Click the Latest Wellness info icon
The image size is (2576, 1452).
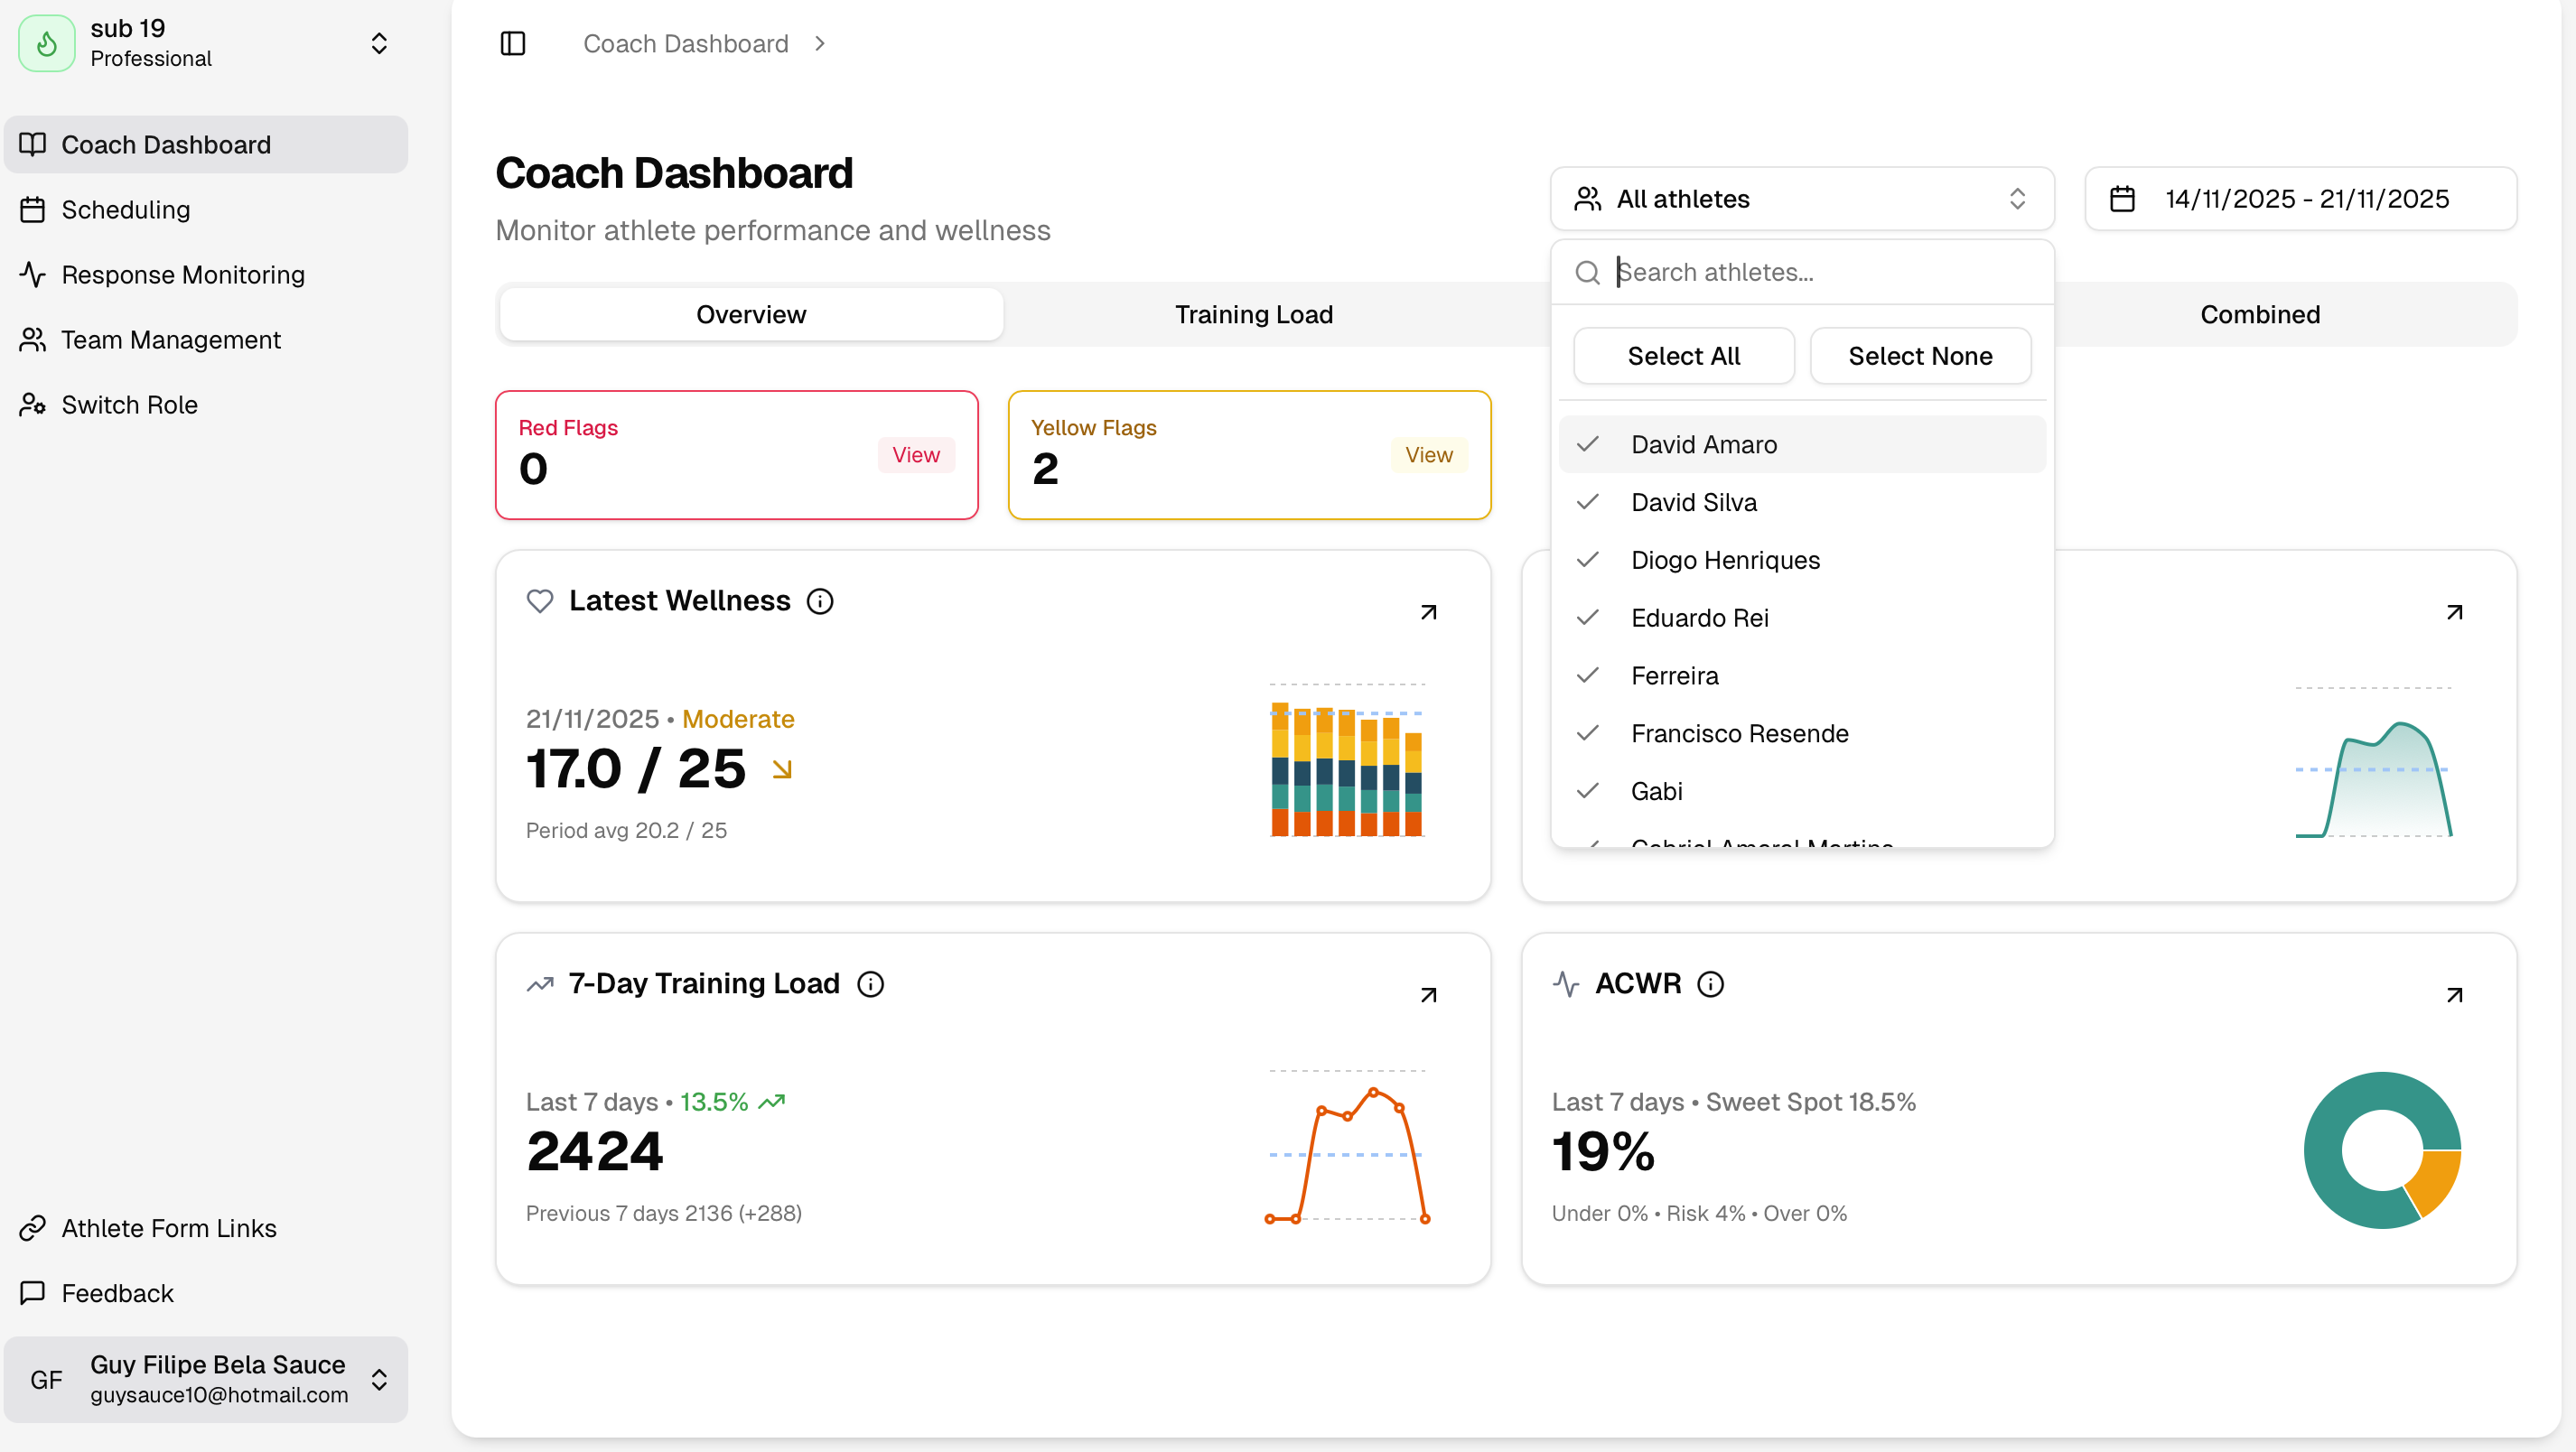[x=820, y=601]
